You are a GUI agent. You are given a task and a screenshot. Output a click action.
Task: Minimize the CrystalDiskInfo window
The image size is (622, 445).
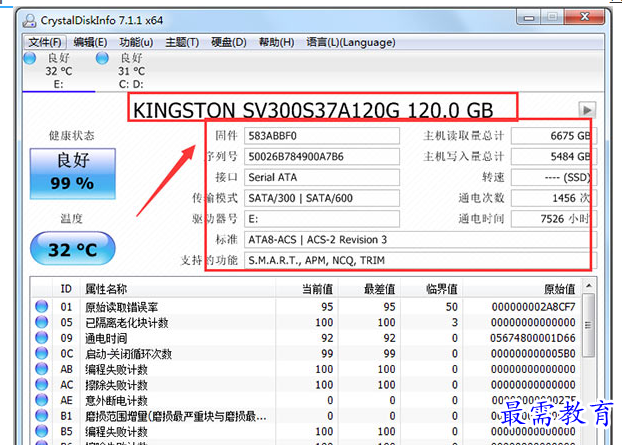tap(529, 17)
